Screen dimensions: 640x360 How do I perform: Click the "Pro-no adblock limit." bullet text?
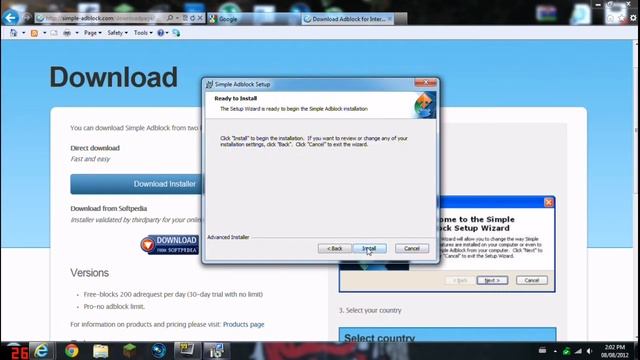click(x=114, y=307)
